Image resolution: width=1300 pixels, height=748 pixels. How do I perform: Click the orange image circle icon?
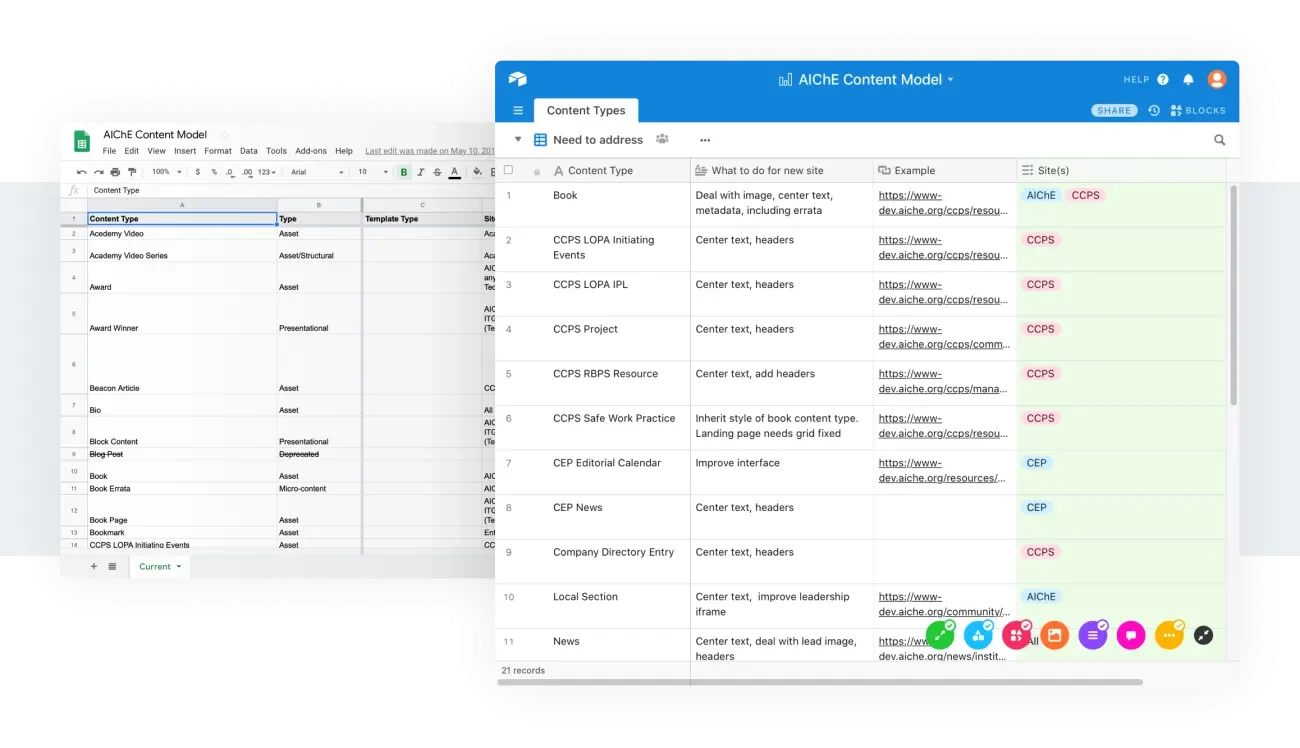tap(1055, 635)
